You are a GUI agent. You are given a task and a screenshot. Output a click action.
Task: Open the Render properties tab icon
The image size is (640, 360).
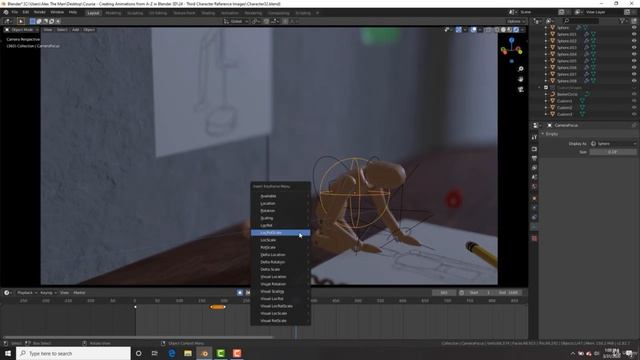coord(534,149)
